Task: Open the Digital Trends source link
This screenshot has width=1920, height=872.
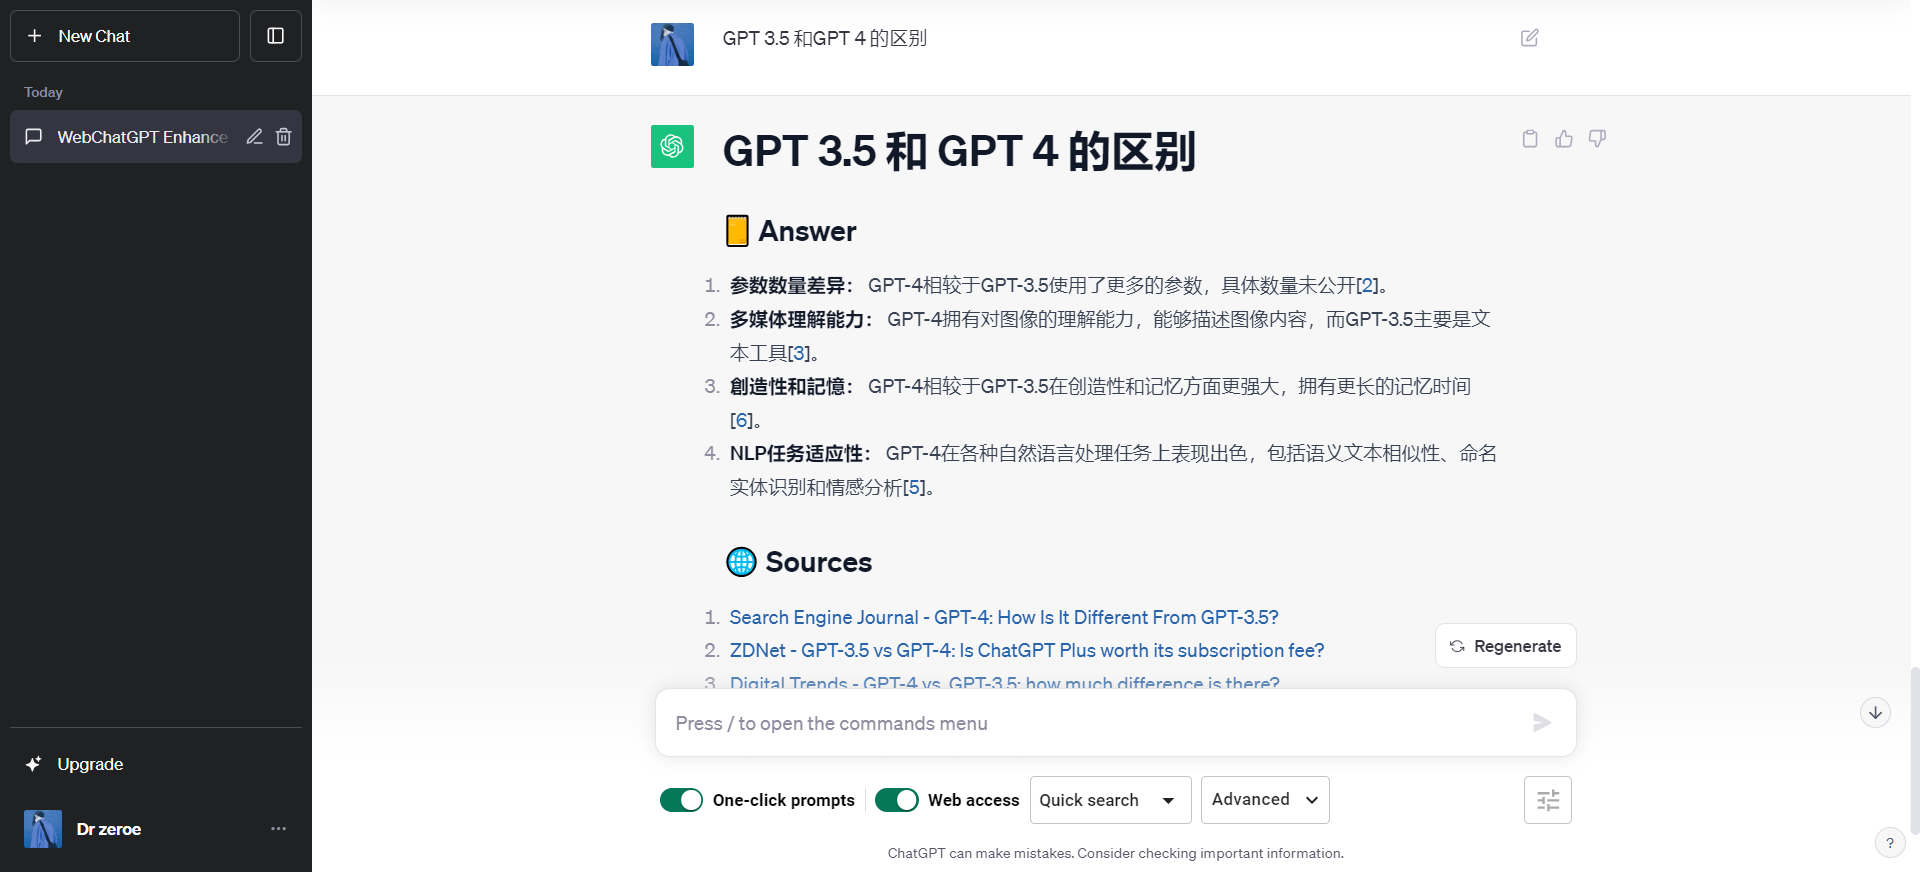Action: coord(1004,682)
